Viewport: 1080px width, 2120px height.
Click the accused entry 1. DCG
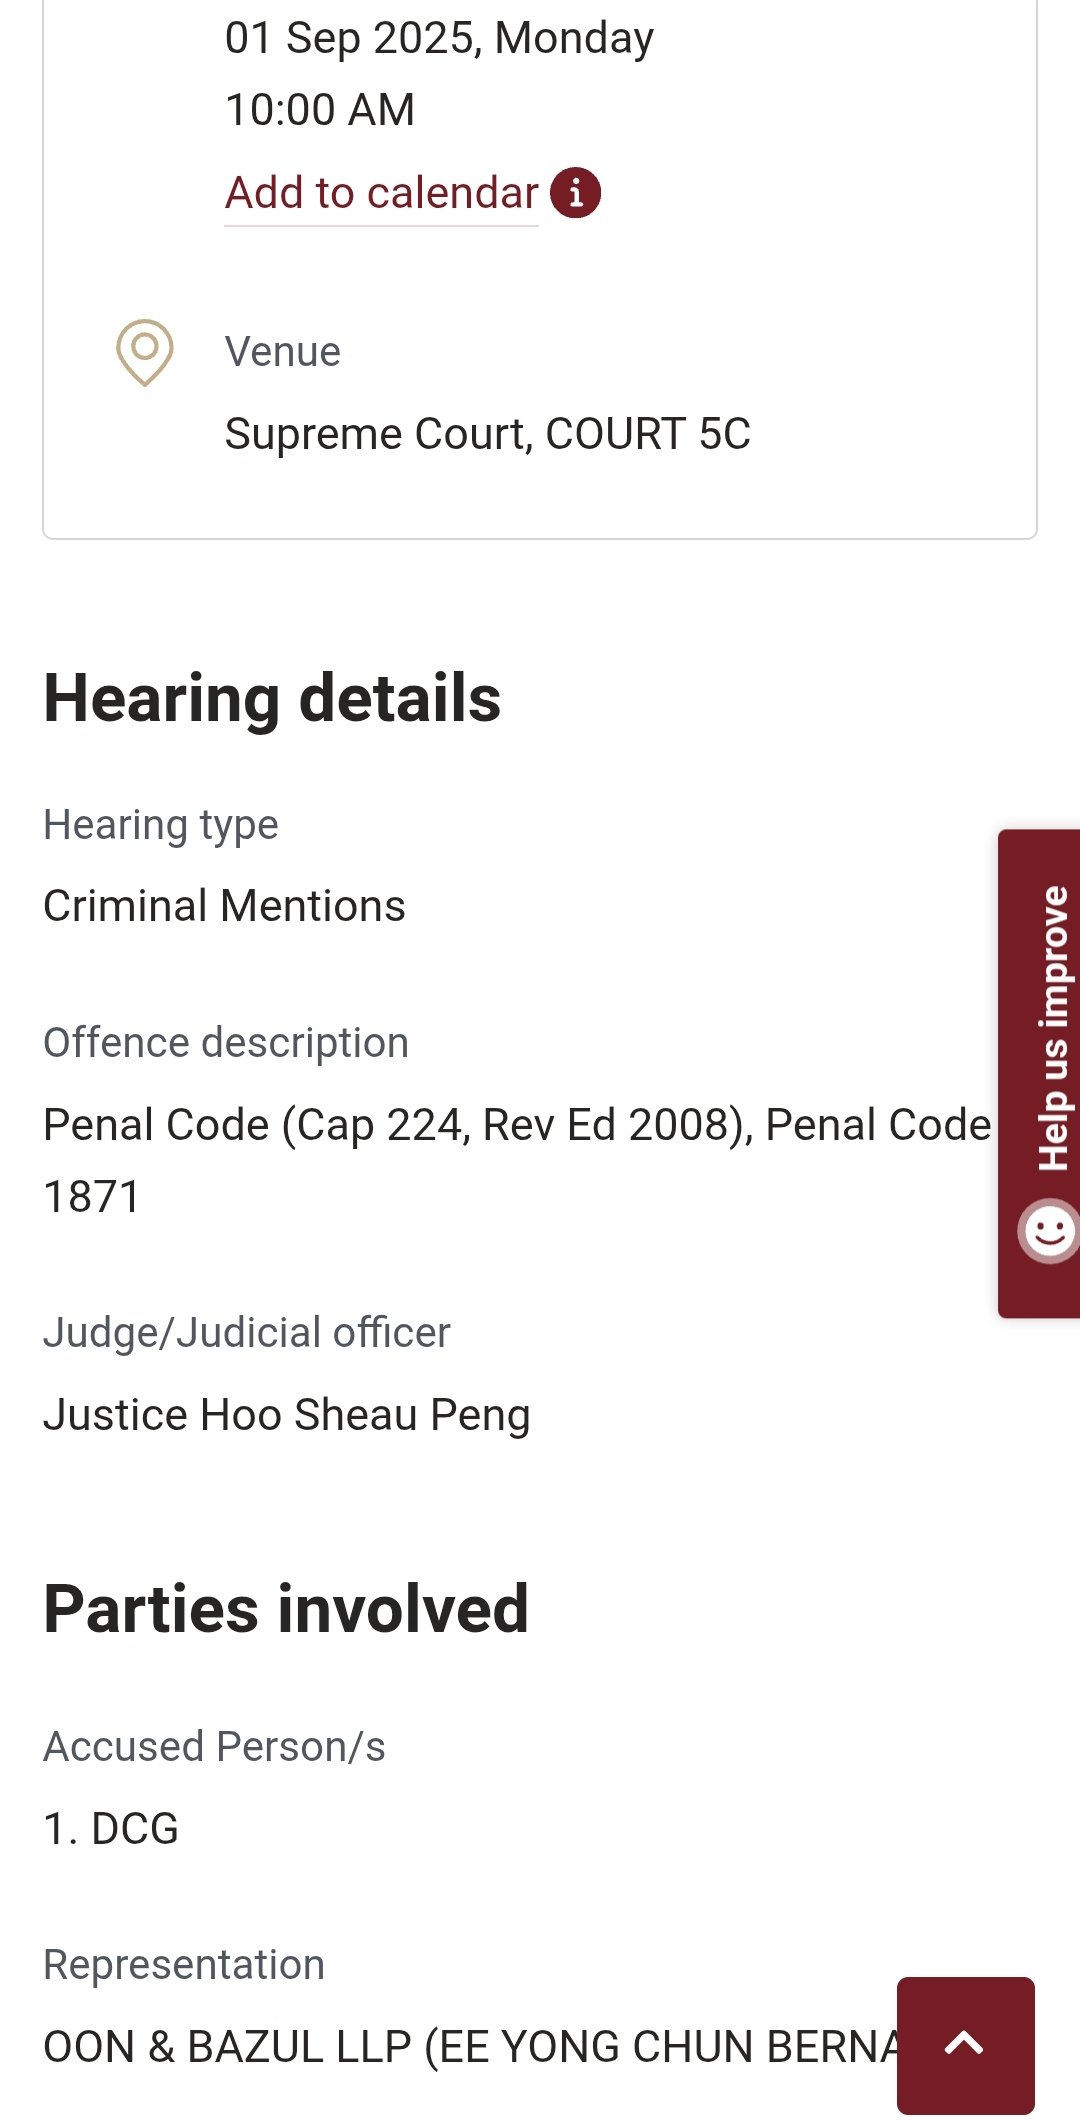point(111,1829)
